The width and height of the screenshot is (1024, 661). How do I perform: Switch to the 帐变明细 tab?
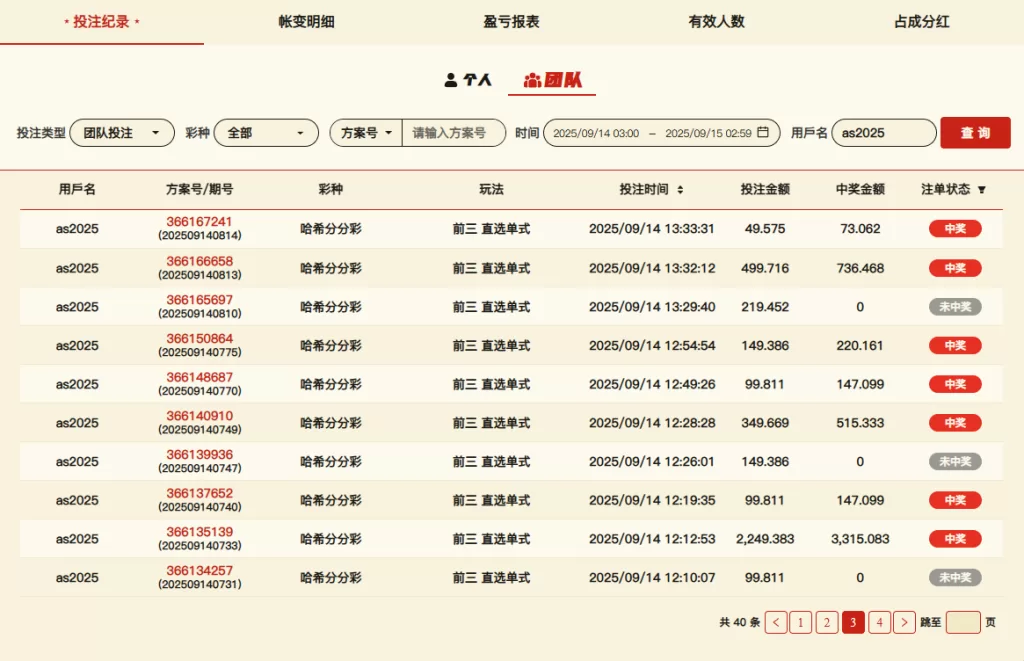coord(306,21)
